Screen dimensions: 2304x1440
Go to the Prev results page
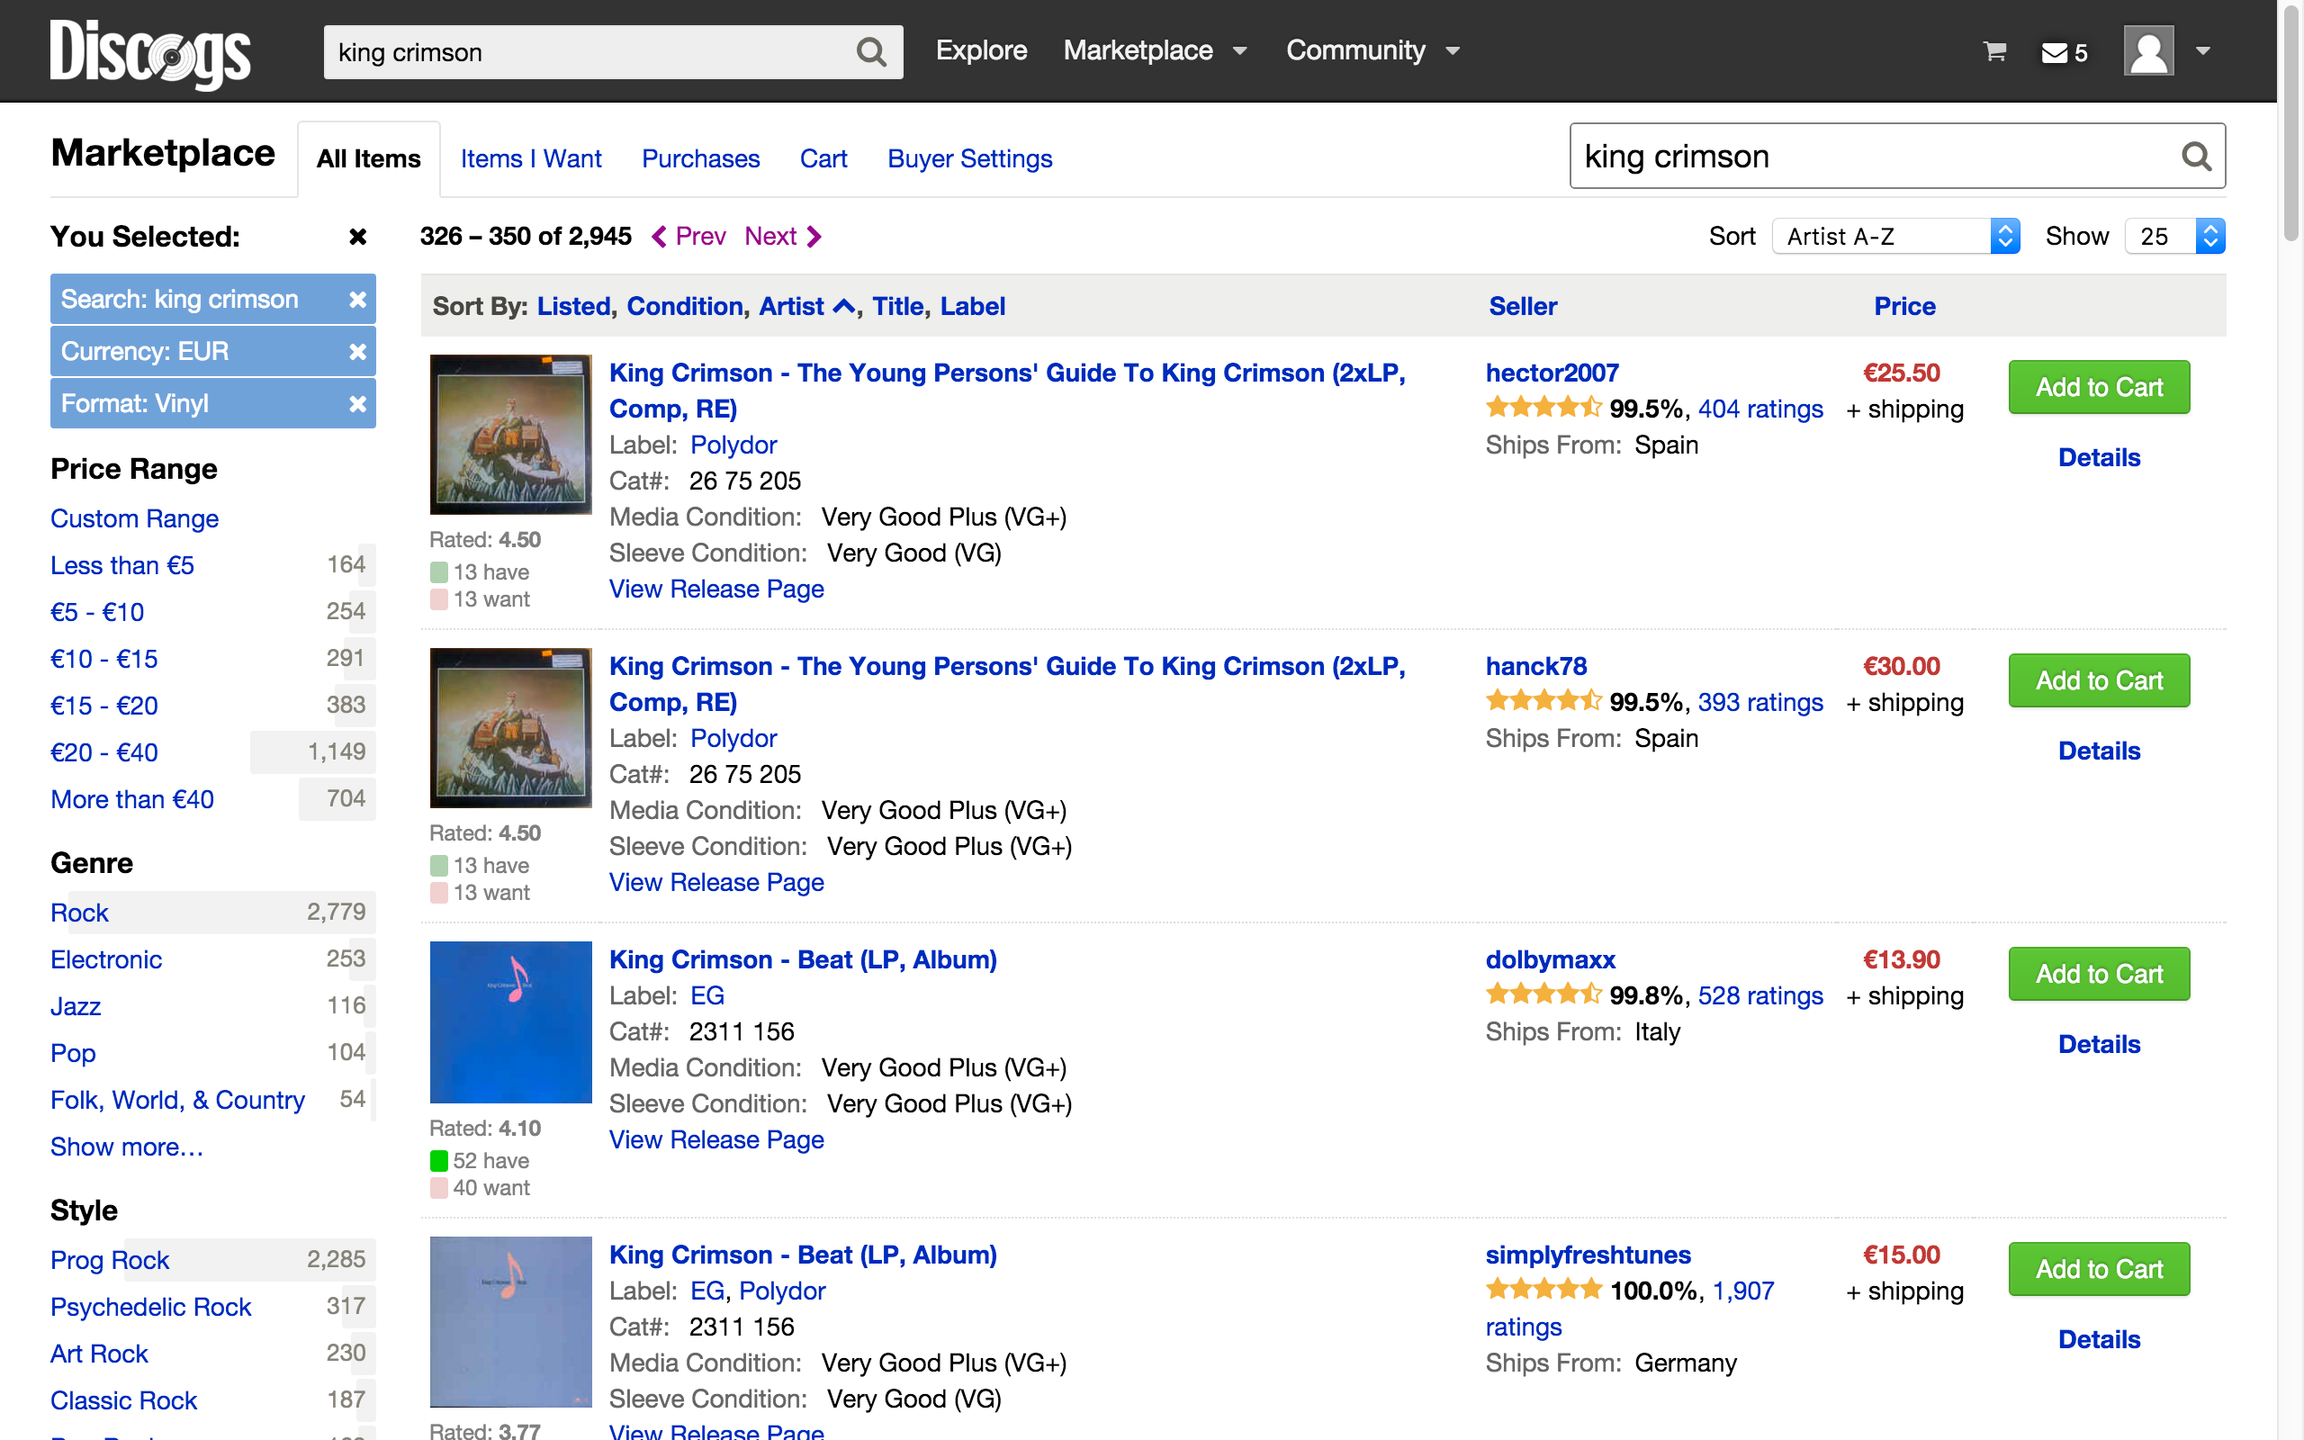click(x=688, y=236)
